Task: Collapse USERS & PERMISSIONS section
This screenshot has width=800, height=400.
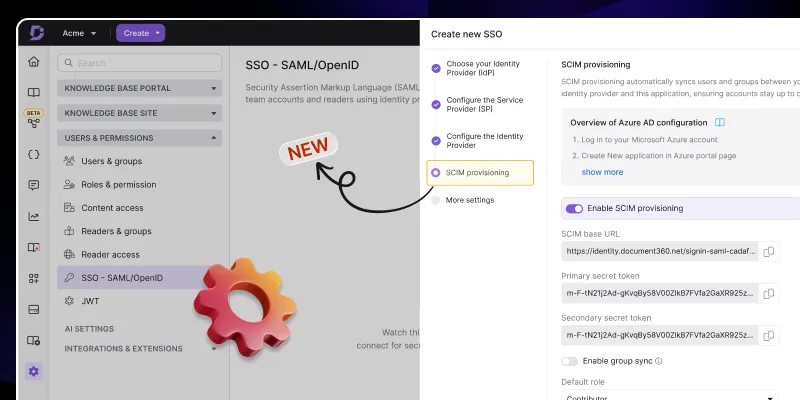Action: pos(139,138)
